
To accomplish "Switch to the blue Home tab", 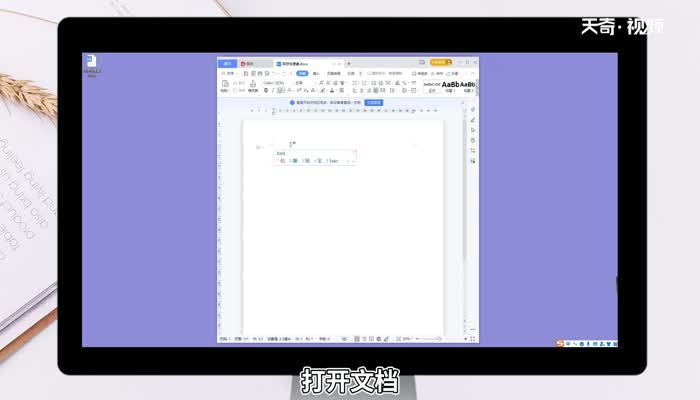I will tap(227, 64).
